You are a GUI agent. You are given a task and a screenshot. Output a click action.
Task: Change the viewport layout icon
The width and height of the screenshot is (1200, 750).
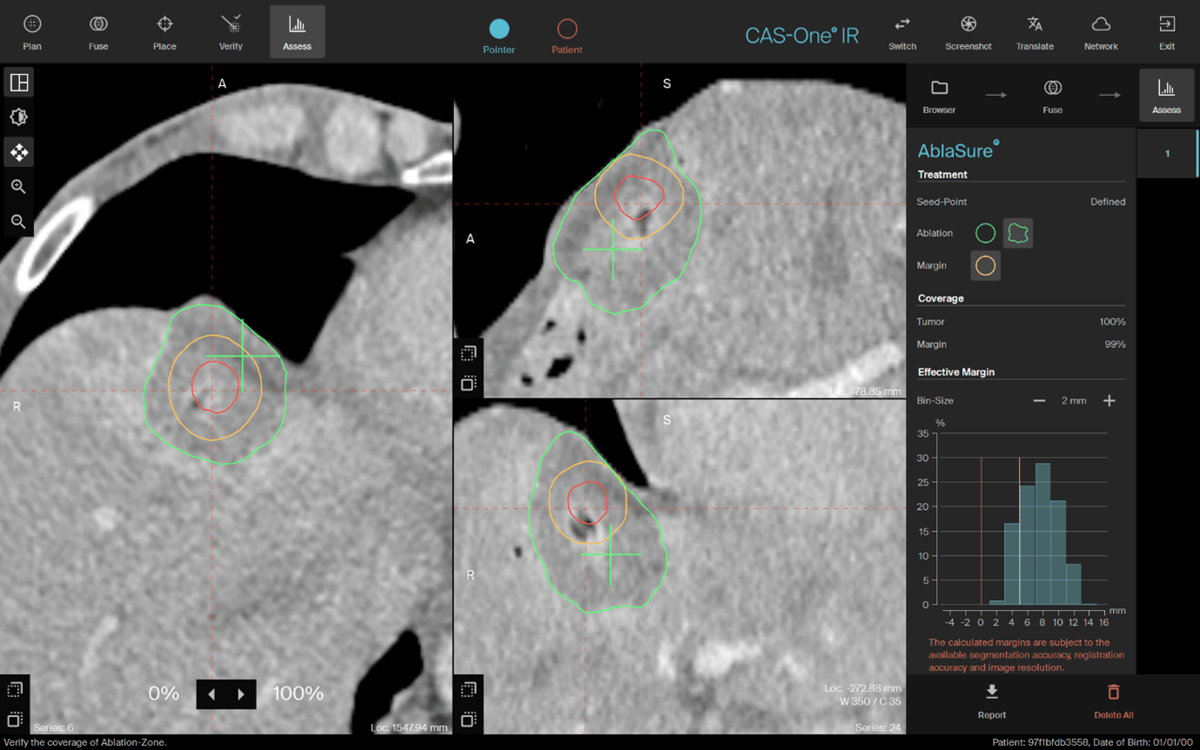[x=18, y=82]
